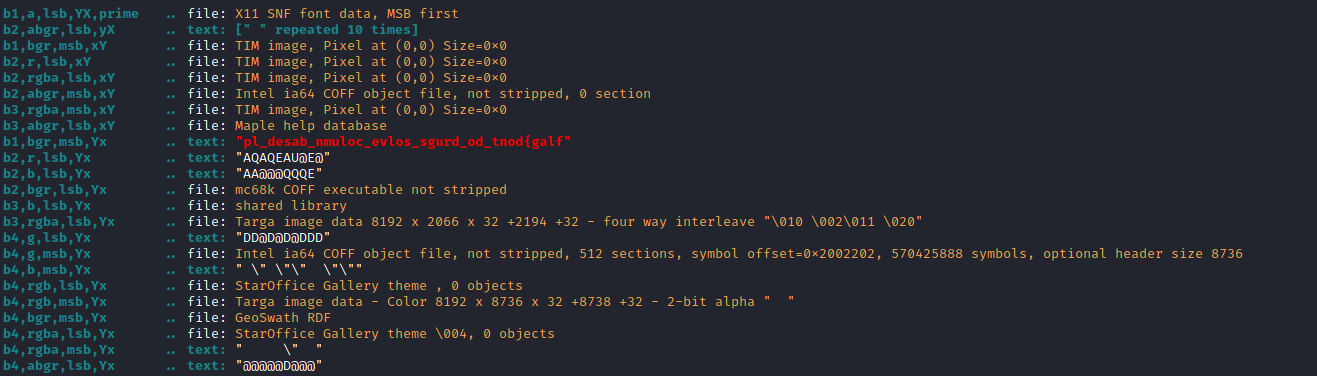Image resolution: width=1317 pixels, height=376 pixels.
Task: Click the b4,abgr,lsb,Yx channel label
Action: point(59,366)
